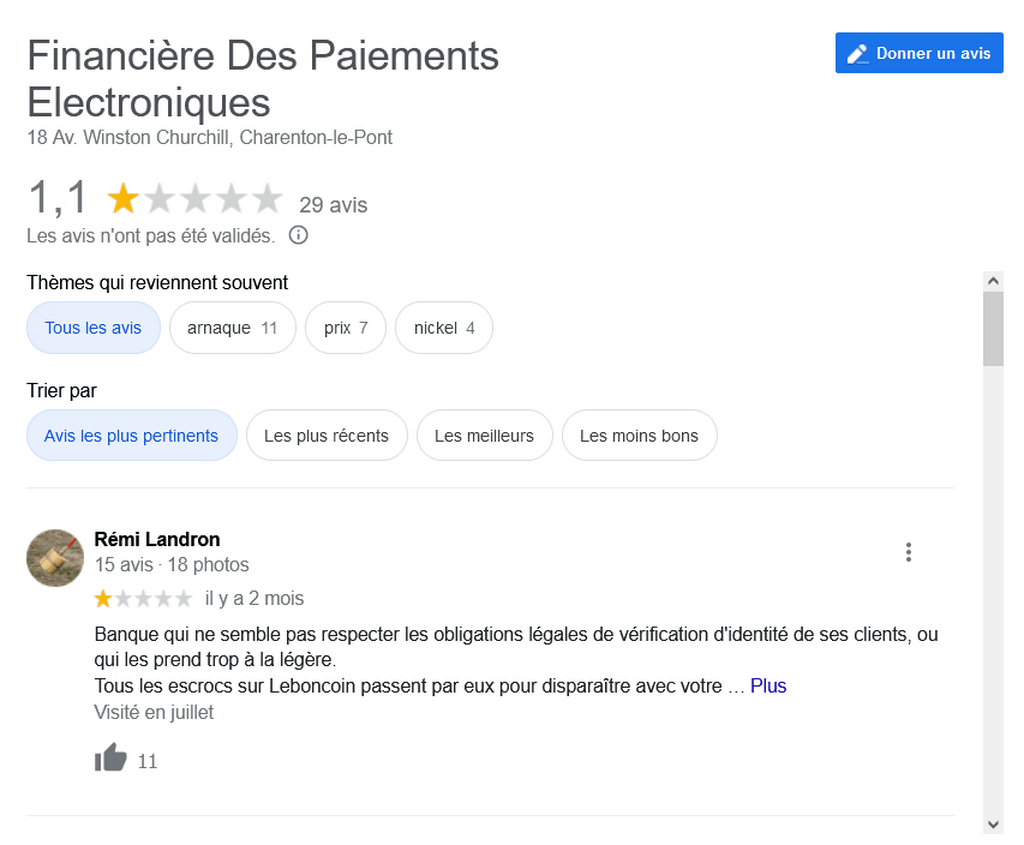Open Rémi Landron's reviewer name link
Screen dimensions: 1024x845
(x=157, y=539)
